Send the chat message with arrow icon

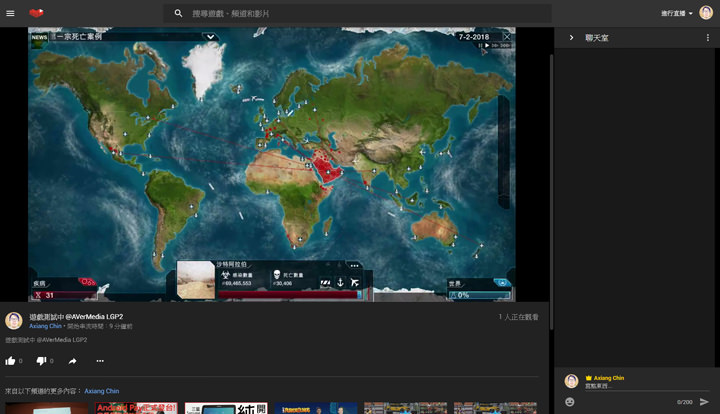[x=704, y=402]
